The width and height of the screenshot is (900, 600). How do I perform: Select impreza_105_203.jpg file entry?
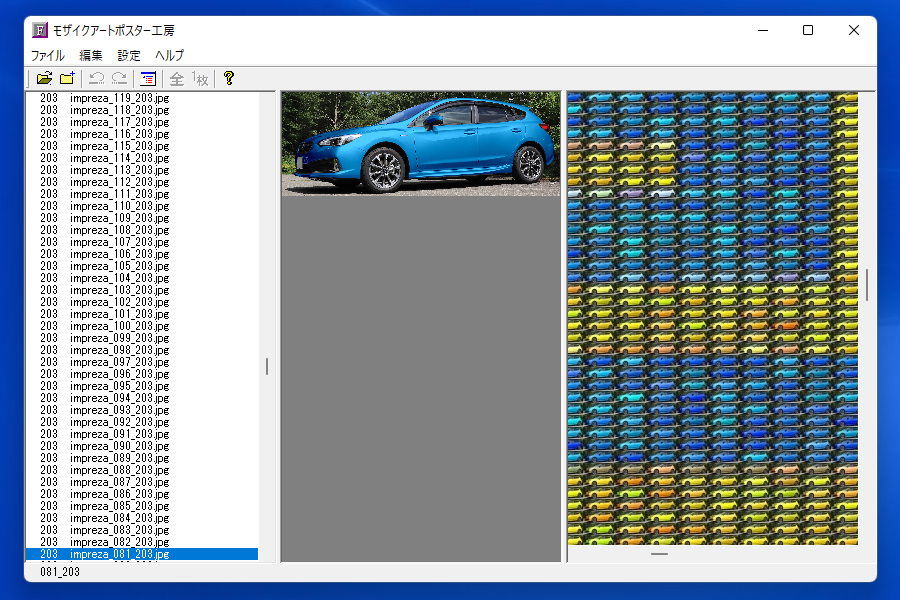(x=142, y=266)
